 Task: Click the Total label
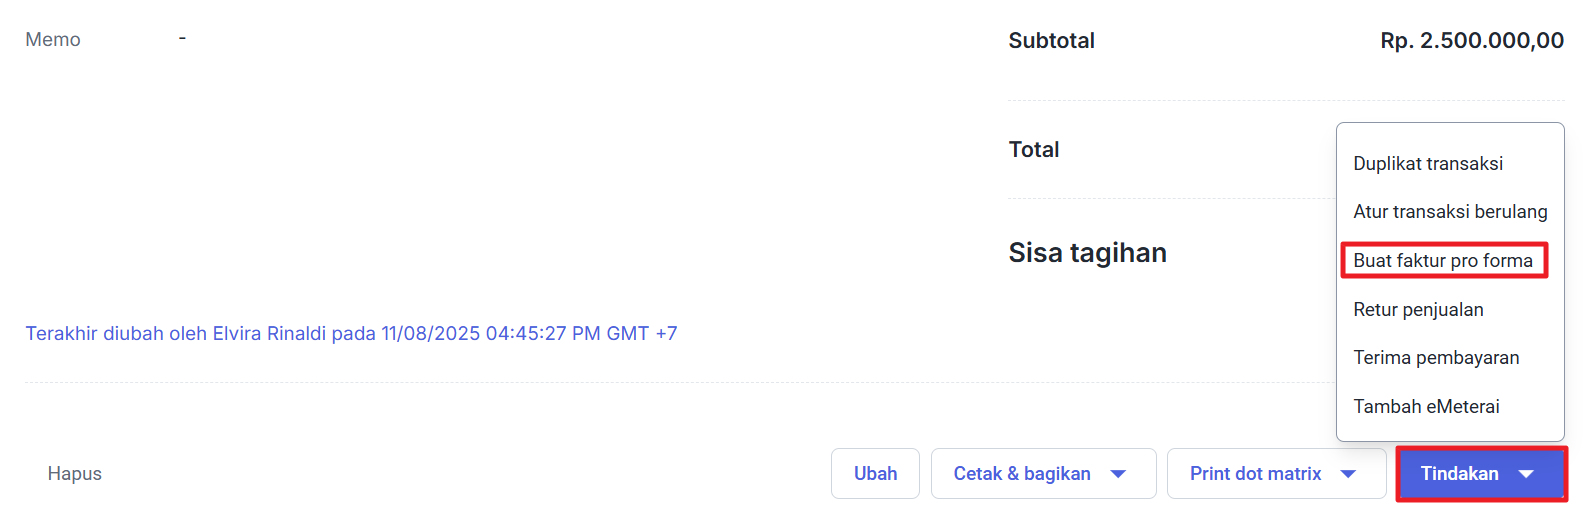(x=1034, y=150)
